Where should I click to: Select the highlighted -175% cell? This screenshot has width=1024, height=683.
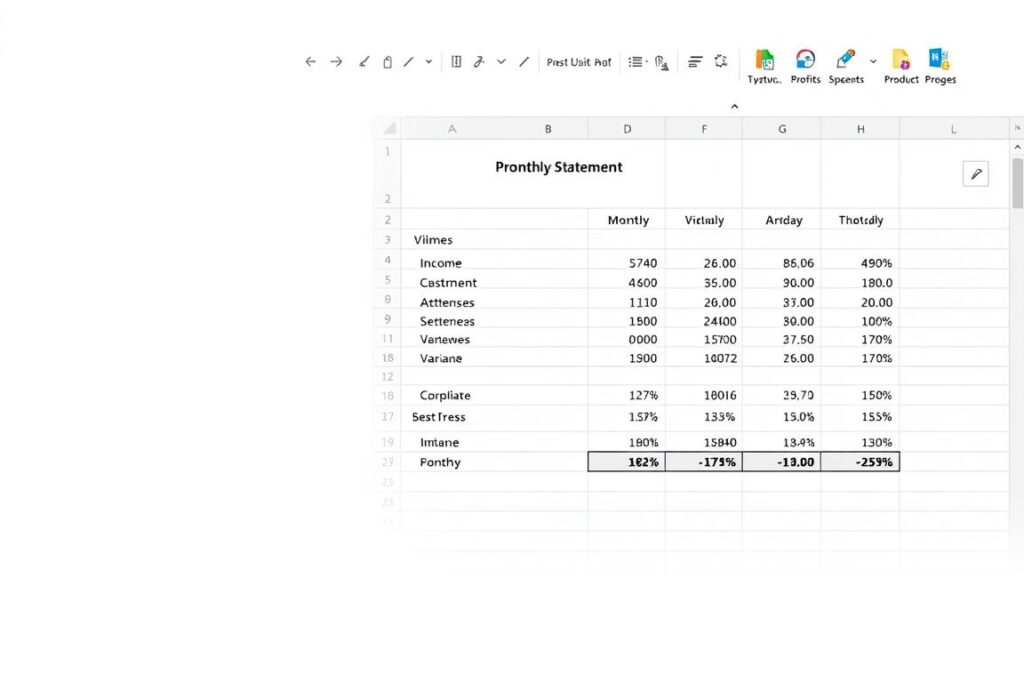(704, 461)
